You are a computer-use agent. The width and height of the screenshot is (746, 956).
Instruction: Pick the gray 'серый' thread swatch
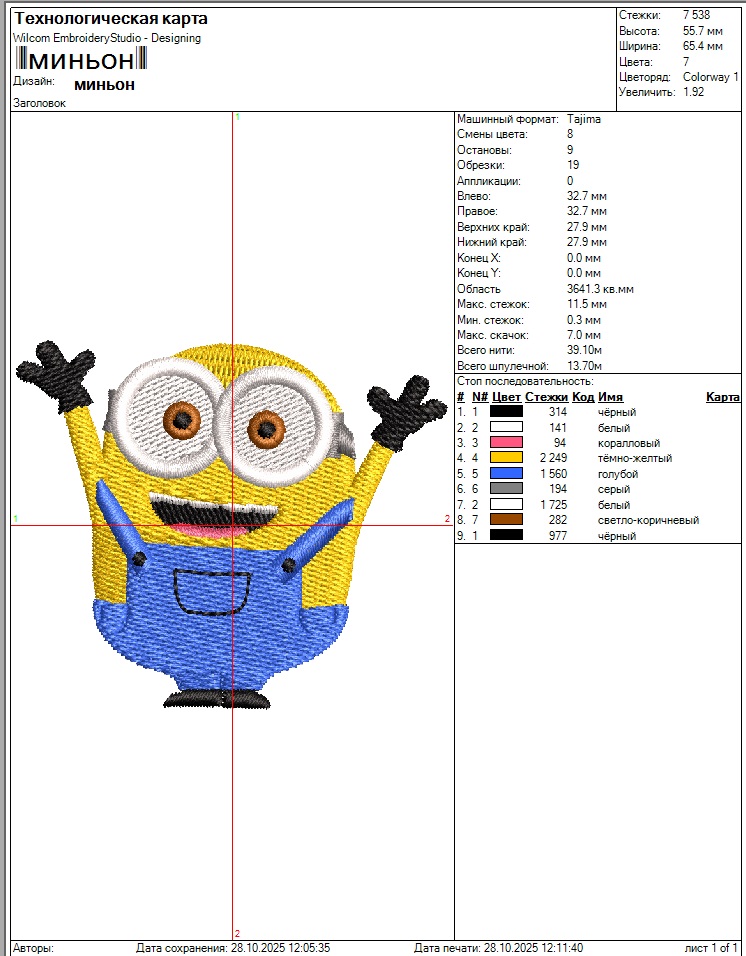coord(506,489)
